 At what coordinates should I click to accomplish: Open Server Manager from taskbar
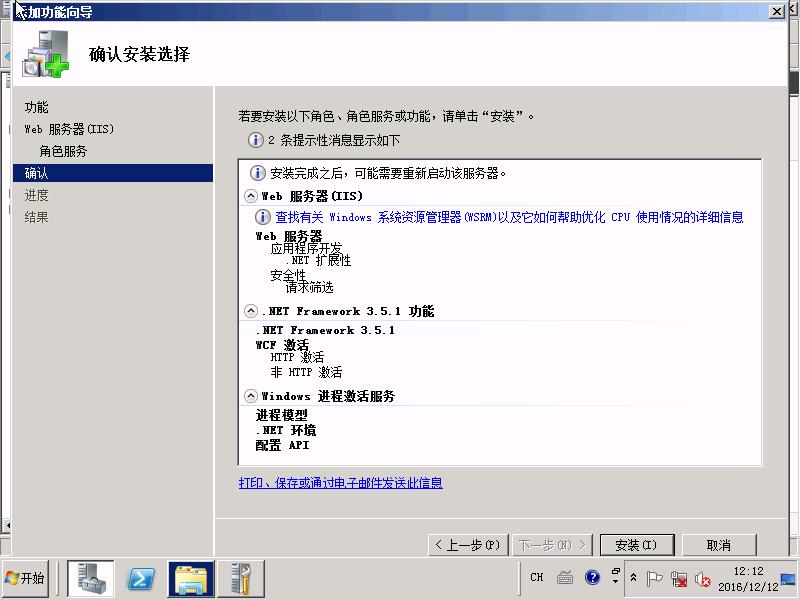pyautogui.click(x=90, y=578)
